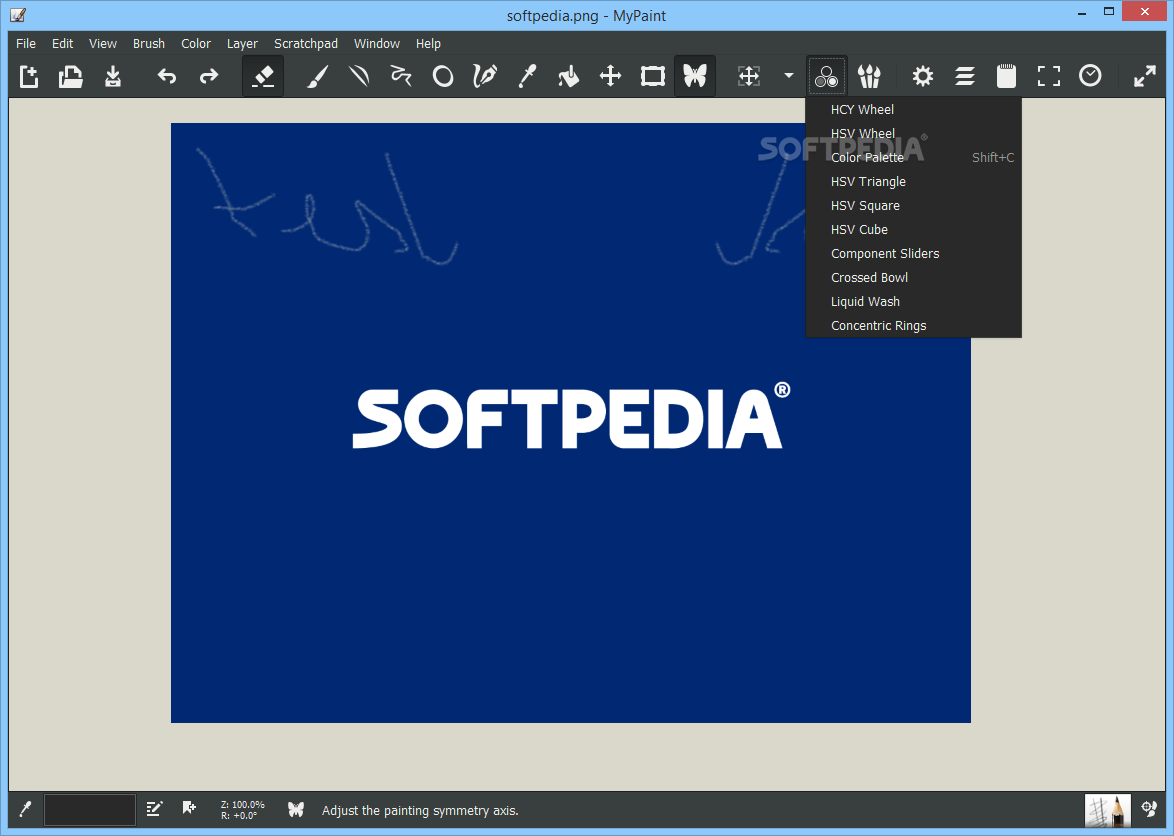Choose HSV Wheel color chooser
Viewport: 1174px width, 836px height.
coord(913,133)
